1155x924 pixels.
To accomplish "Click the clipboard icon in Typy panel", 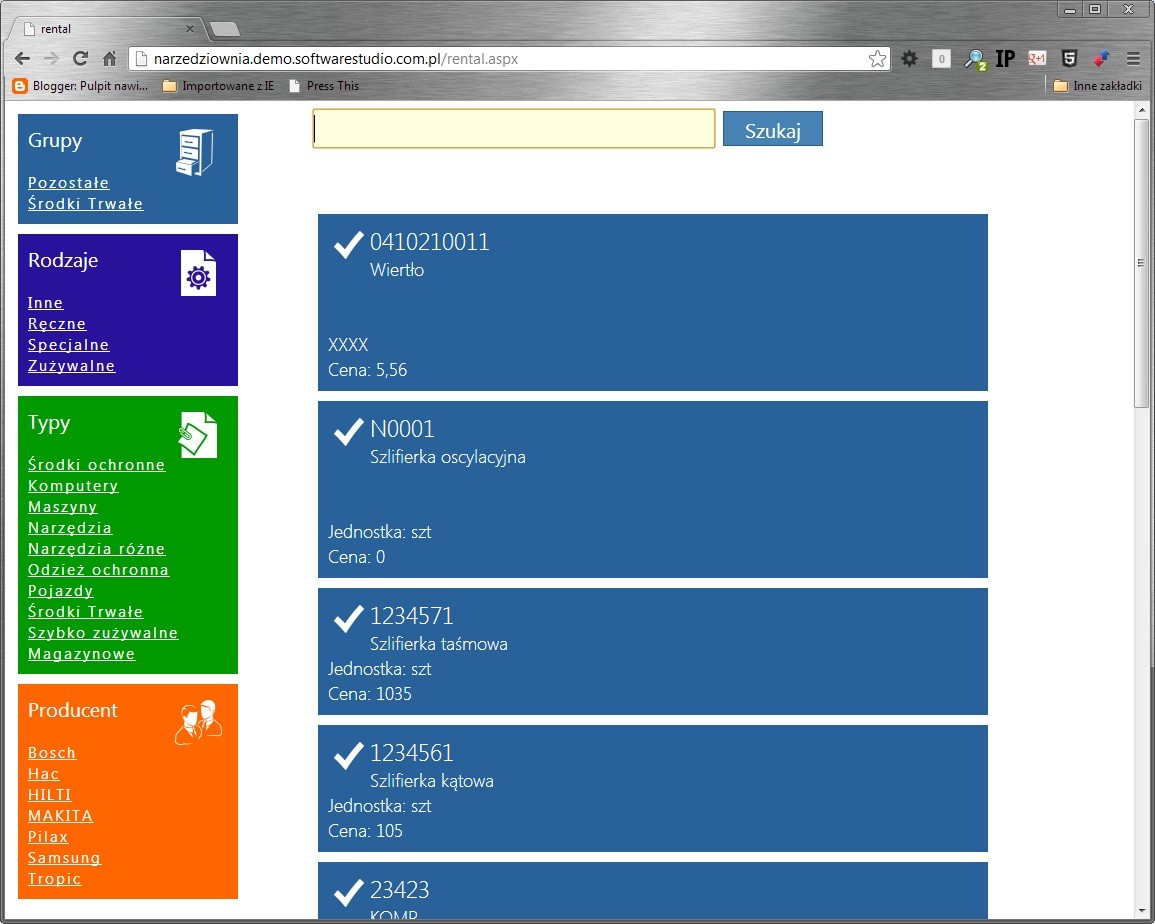I will click(198, 435).
